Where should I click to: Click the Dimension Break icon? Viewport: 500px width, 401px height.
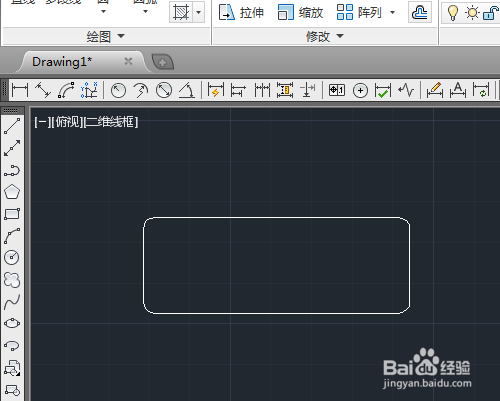tap(308, 90)
